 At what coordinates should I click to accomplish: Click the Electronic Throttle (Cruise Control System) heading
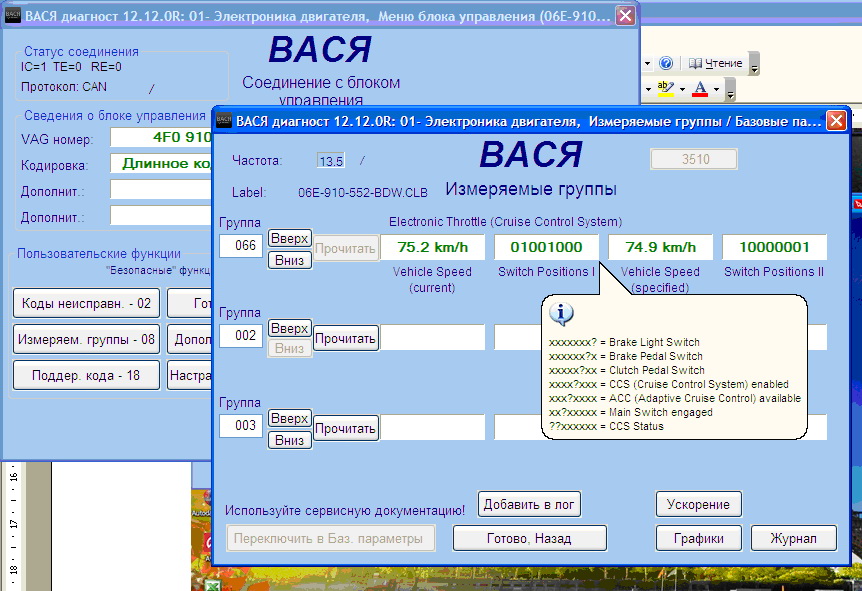[x=506, y=222]
